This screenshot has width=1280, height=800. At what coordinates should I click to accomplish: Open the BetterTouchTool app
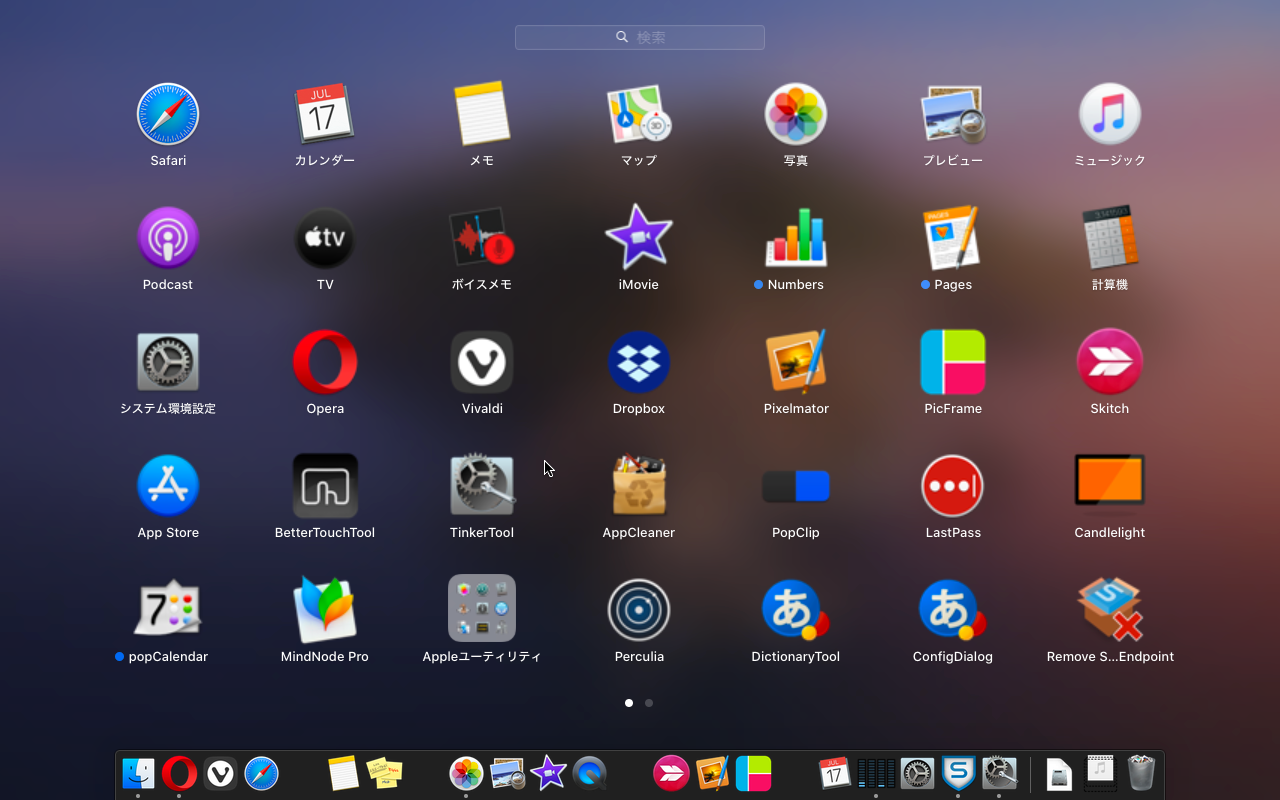325,486
